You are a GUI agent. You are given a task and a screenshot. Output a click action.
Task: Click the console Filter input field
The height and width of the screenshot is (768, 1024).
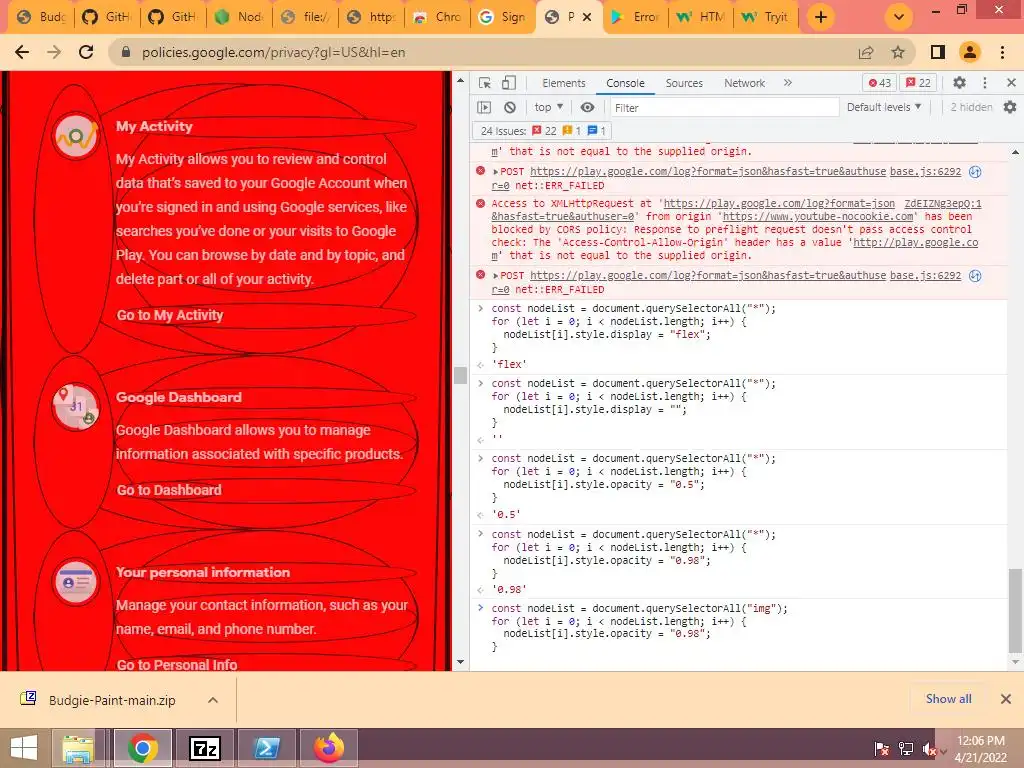[x=724, y=108]
